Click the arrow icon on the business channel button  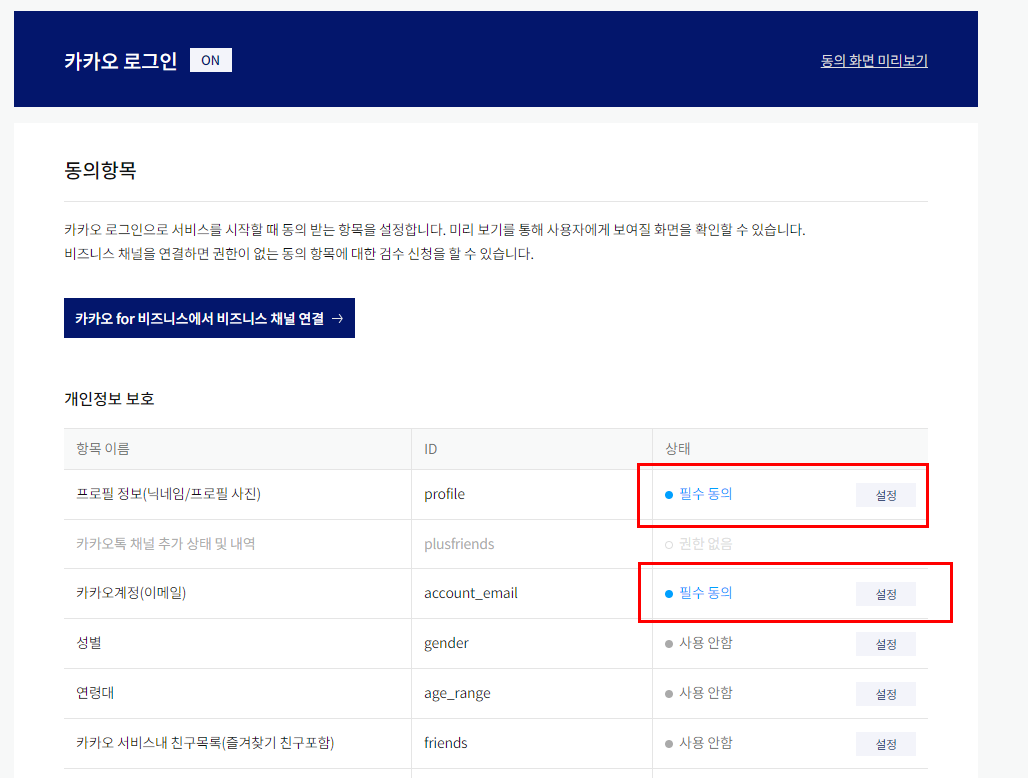338,319
